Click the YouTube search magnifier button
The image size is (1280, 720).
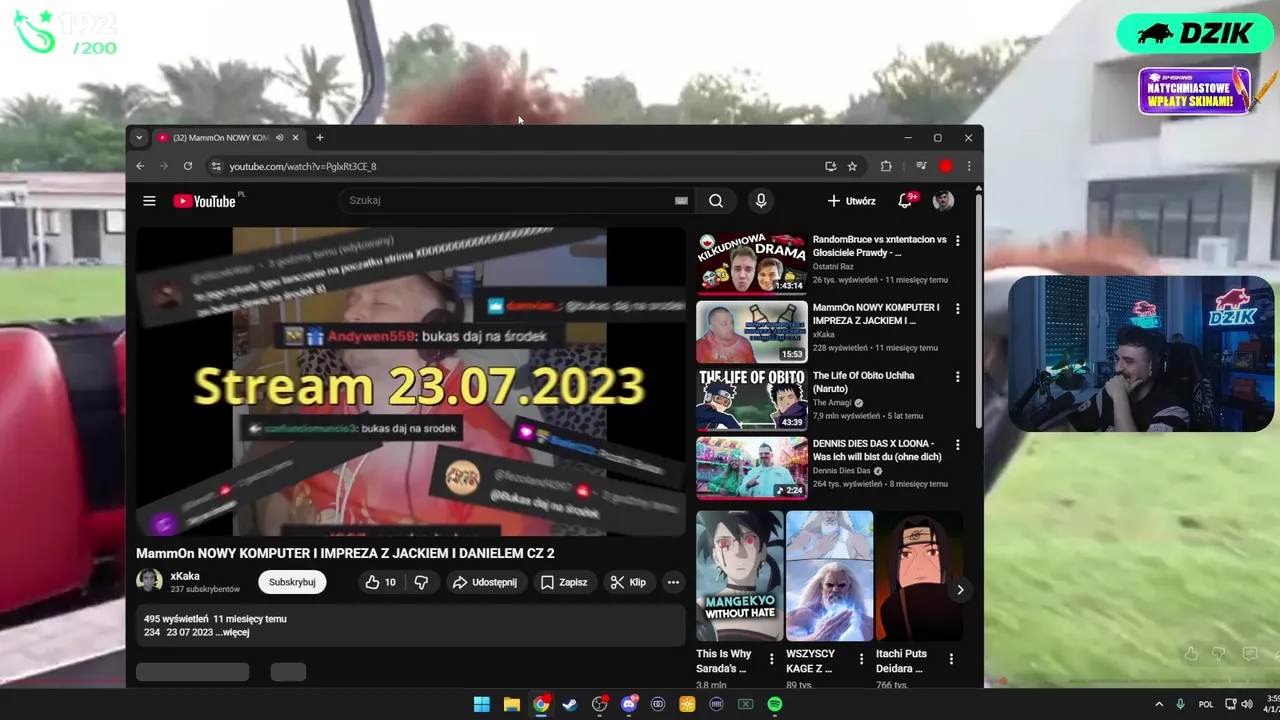tap(716, 201)
